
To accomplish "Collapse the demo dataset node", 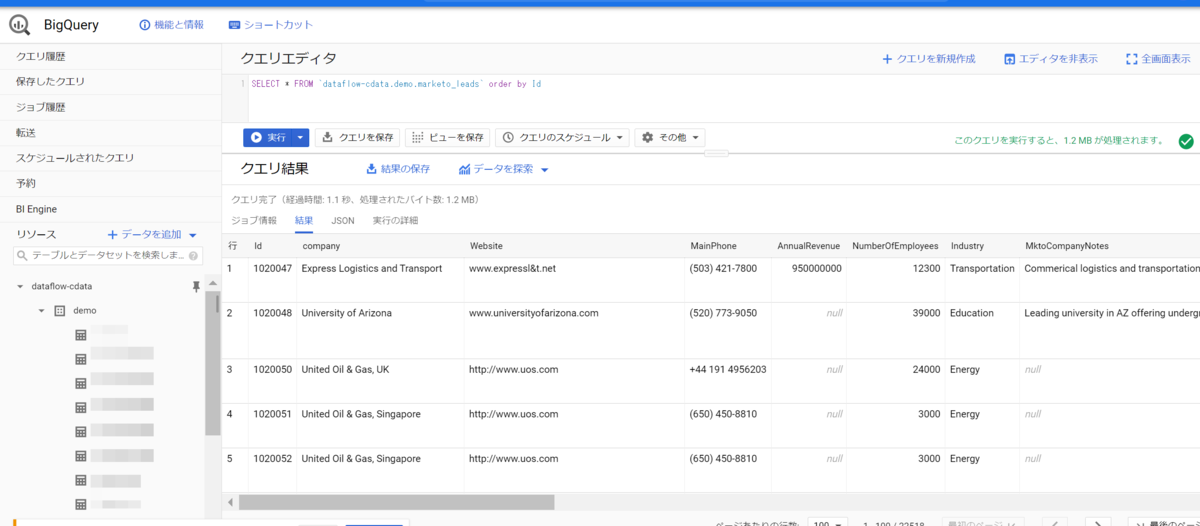I will coord(42,311).
